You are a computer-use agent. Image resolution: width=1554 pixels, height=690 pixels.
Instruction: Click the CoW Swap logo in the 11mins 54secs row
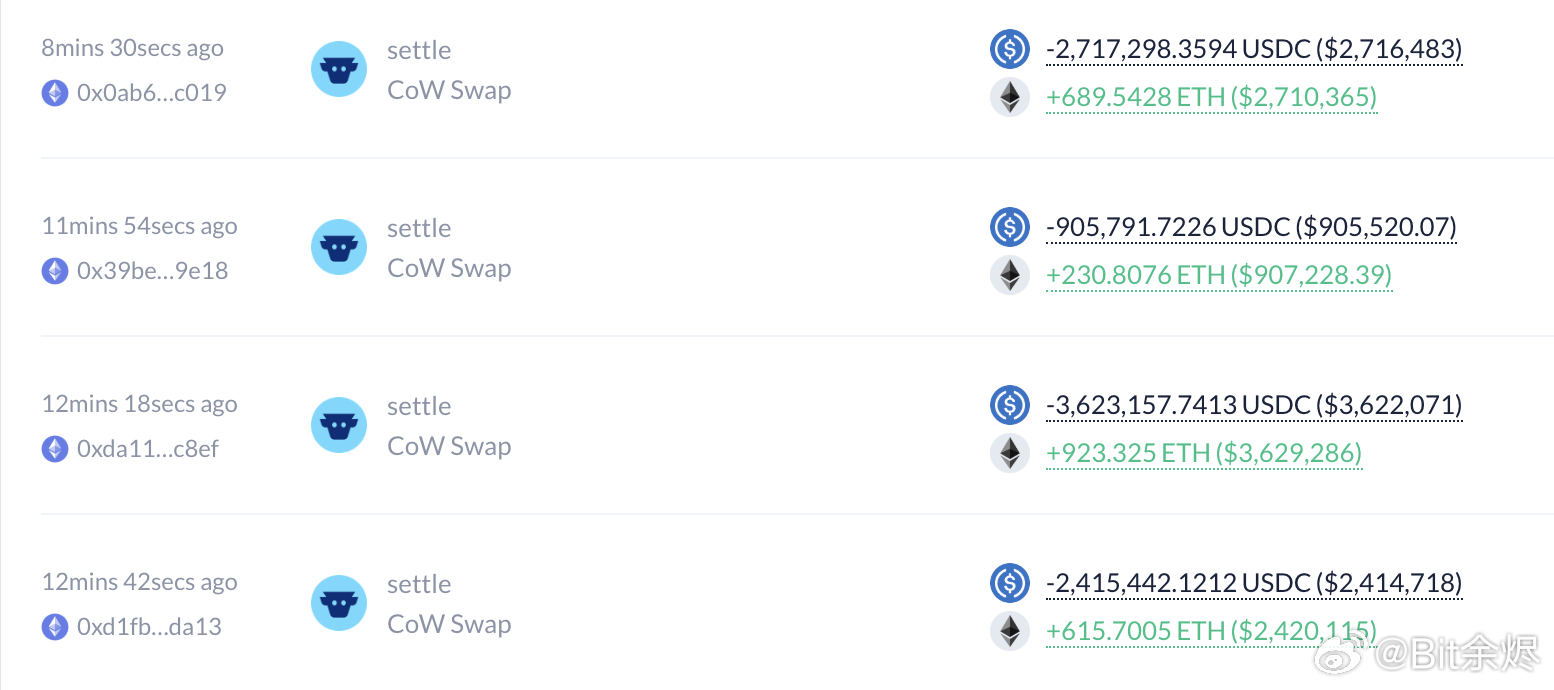click(339, 247)
